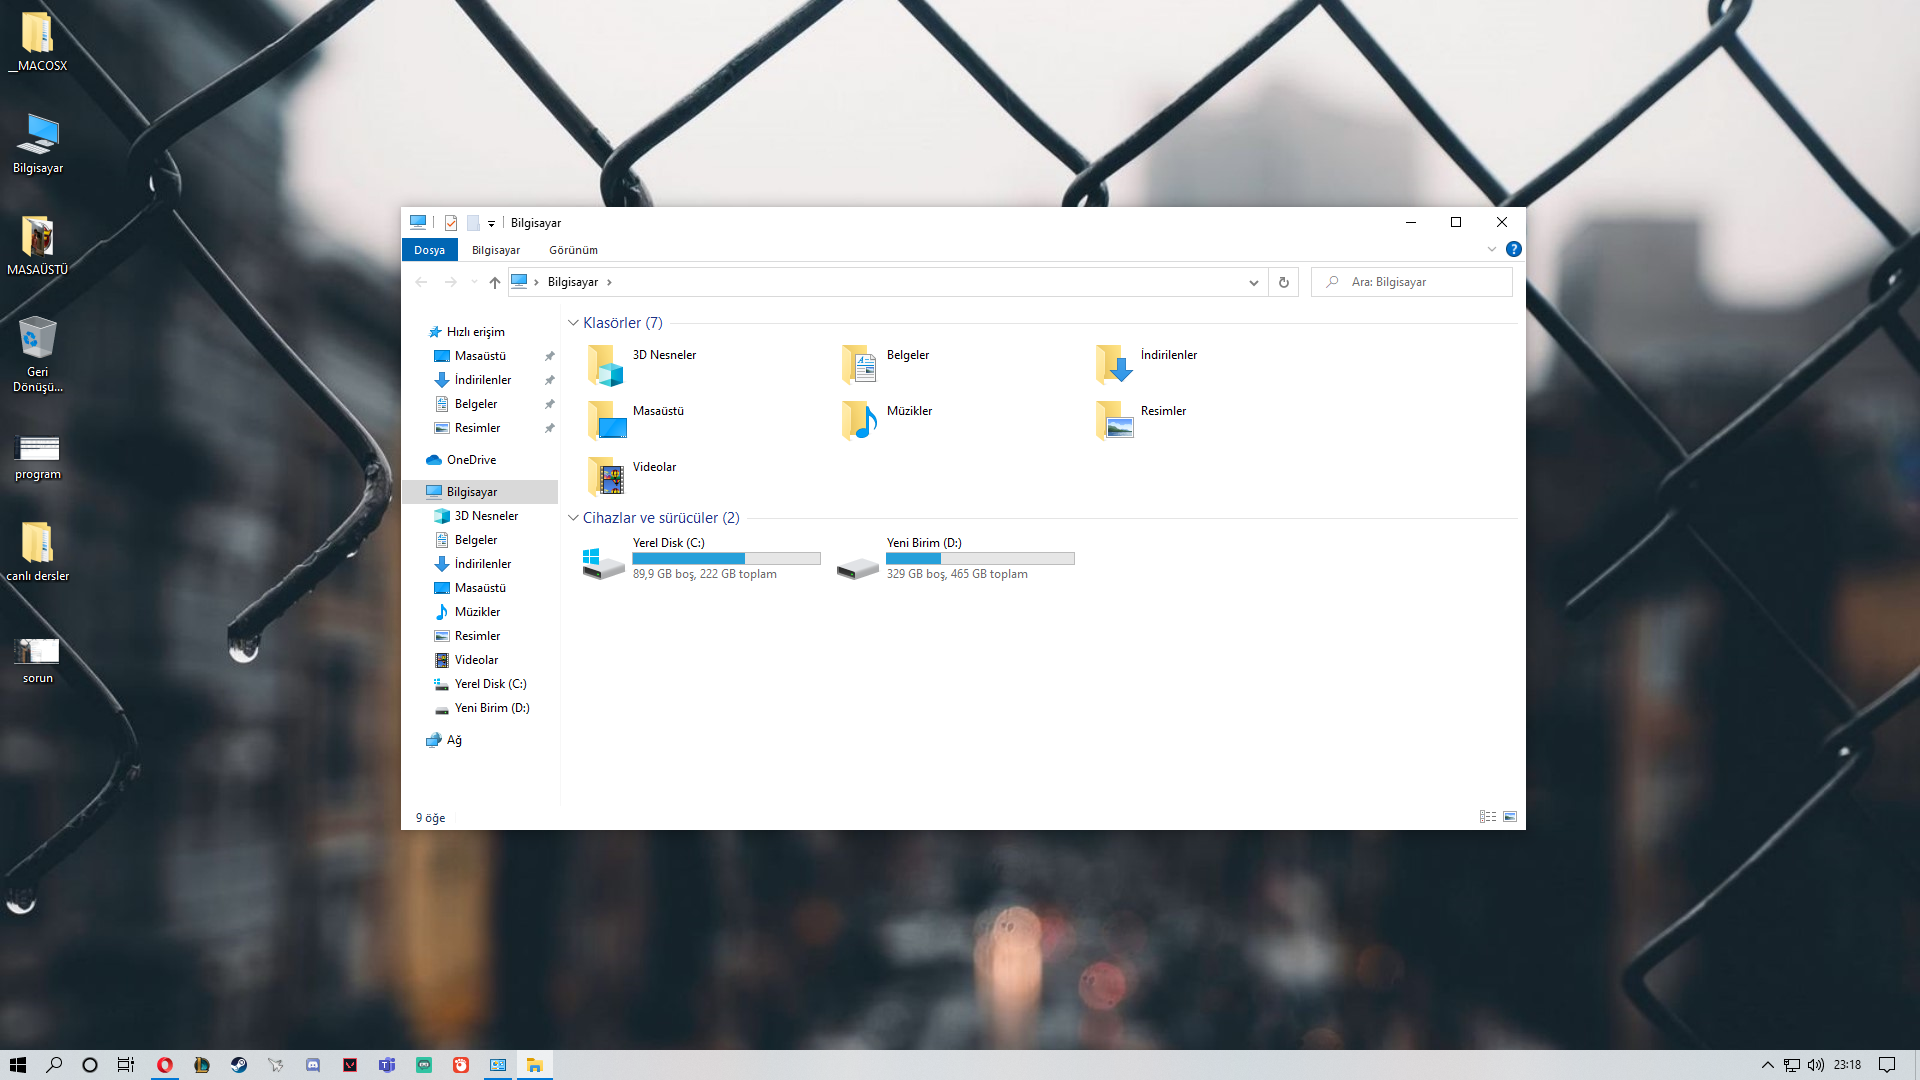Image resolution: width=1920 pixels, height=1080 pixels.
Task: Select the Yeni Birim (D:) drive
Action: click(956, 558)
